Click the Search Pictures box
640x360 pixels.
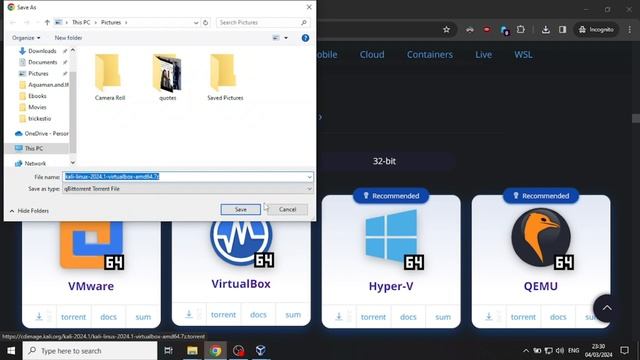263,22
